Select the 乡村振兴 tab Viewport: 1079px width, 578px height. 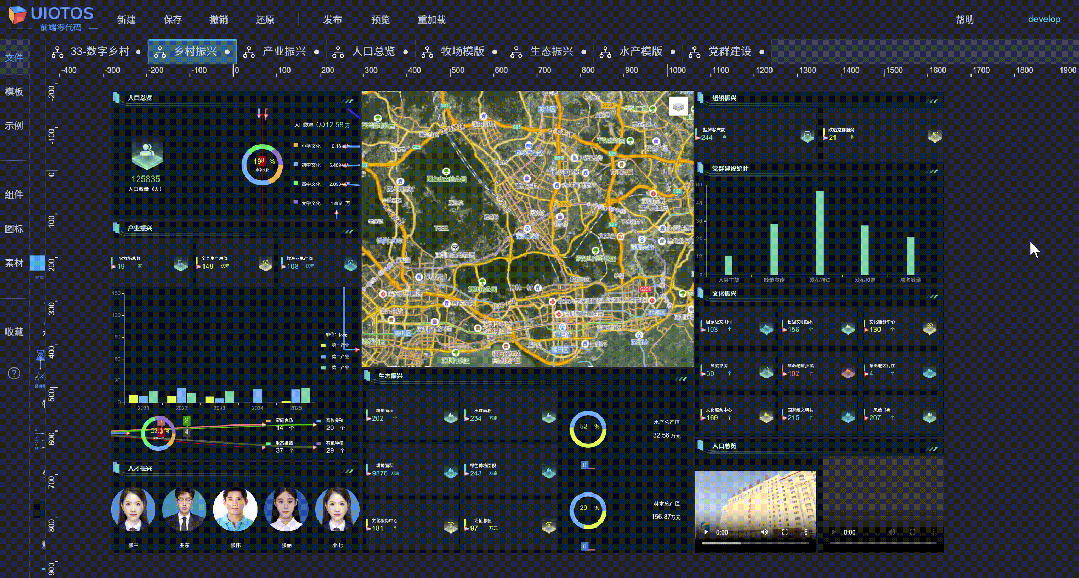193,52
